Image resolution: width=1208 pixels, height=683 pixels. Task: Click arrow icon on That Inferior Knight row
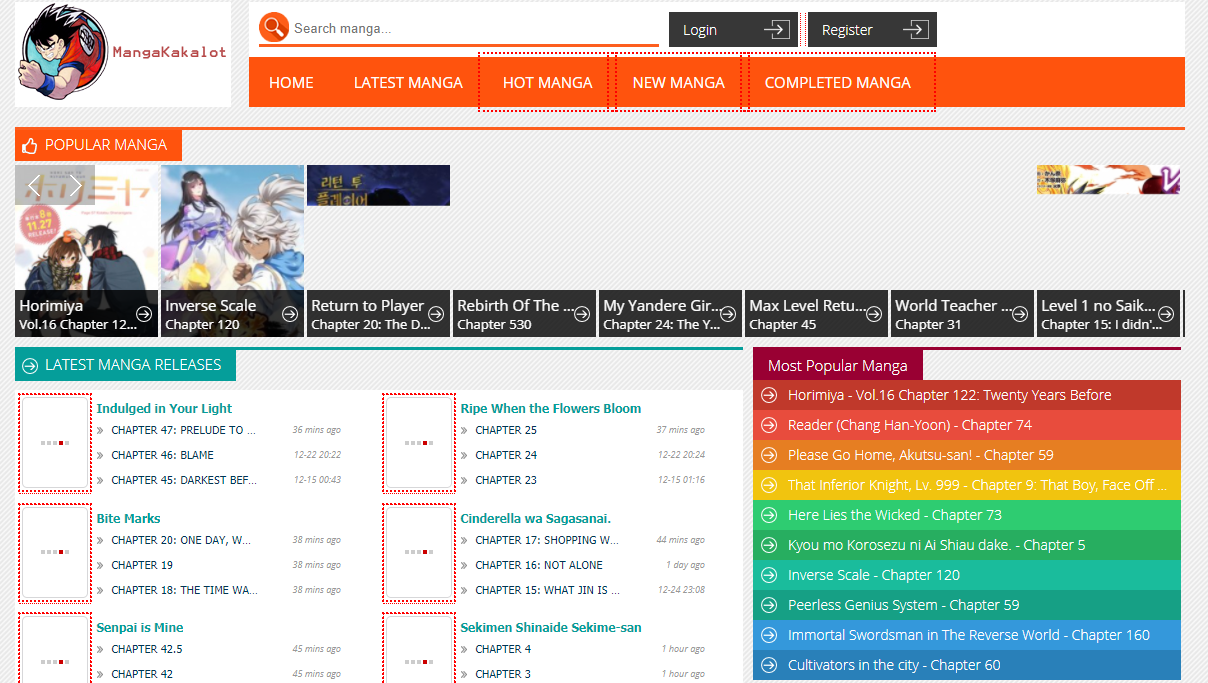pyautogui.click(x=769, y=485)
